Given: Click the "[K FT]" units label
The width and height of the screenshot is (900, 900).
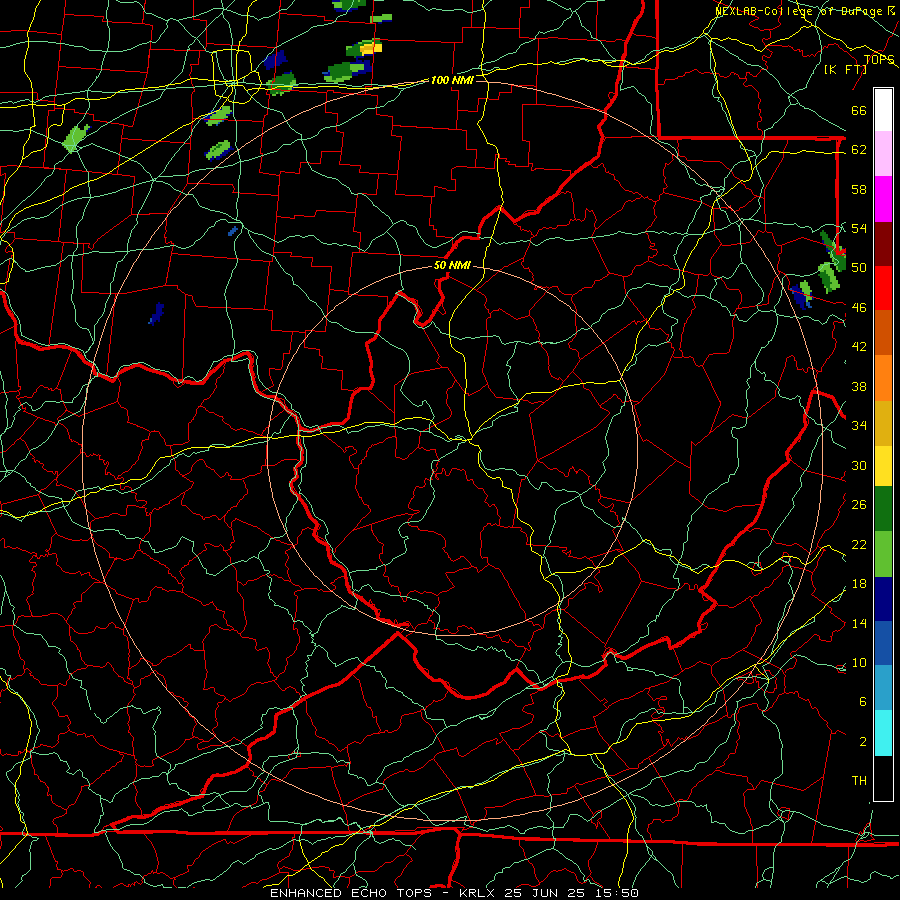Looking at the screenshot, I should tap(845, 70).
